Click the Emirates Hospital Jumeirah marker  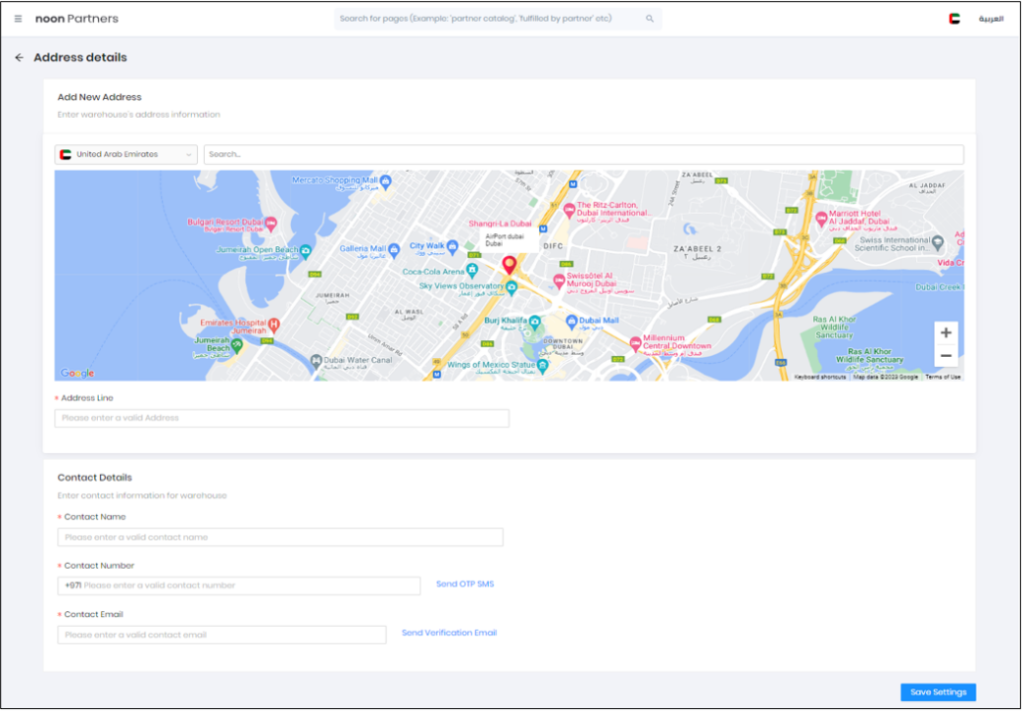pos(274,324)
